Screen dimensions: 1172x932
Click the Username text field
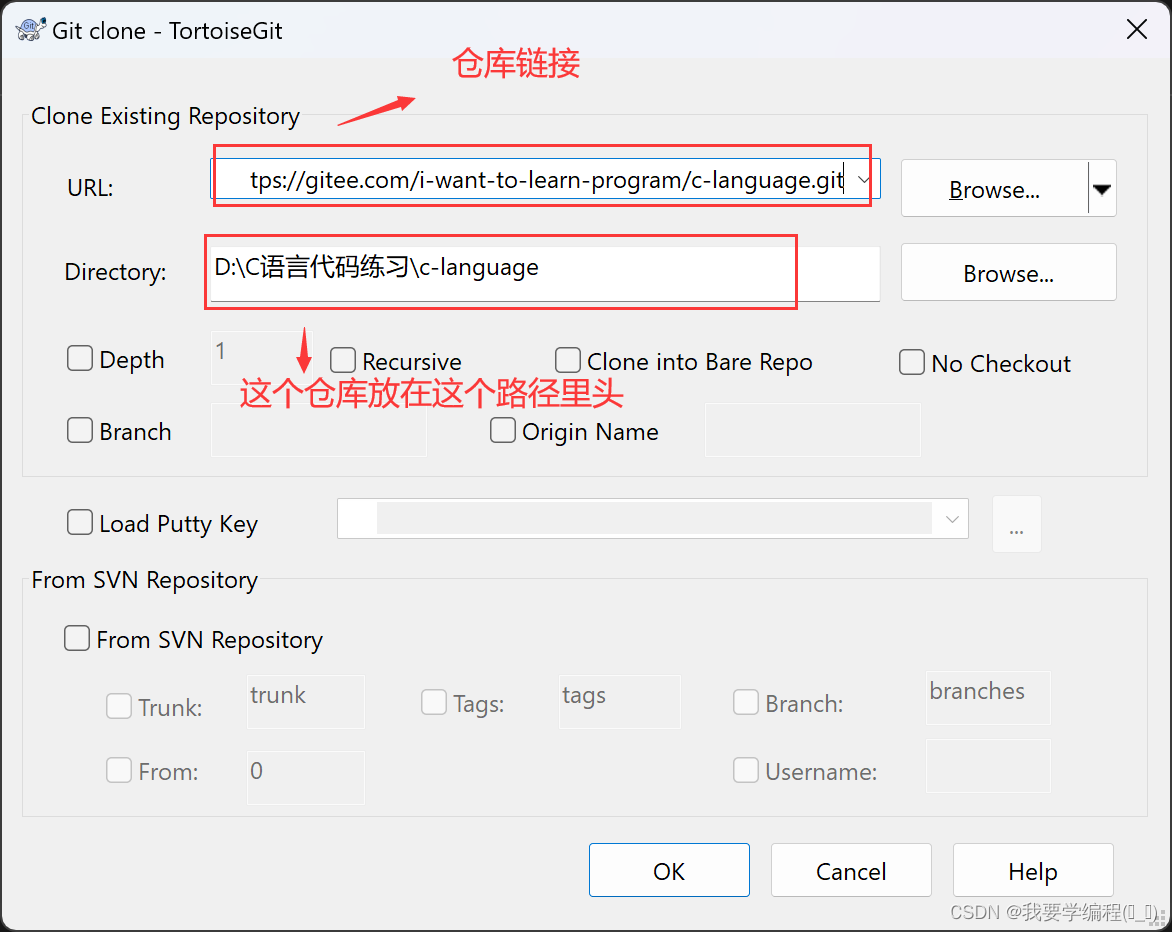[988, 766]
